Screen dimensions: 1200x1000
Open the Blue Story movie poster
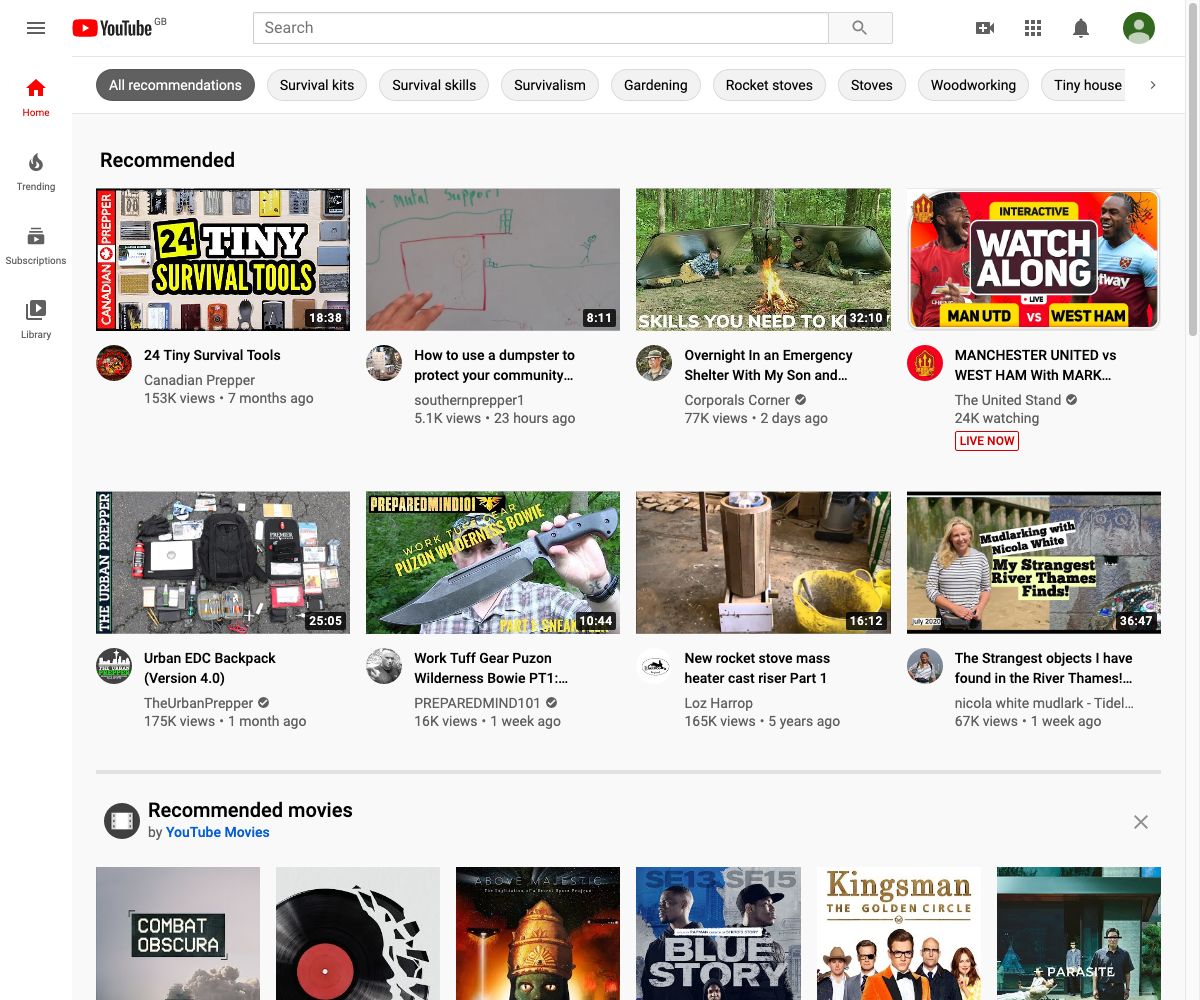(x=718, y=933)
